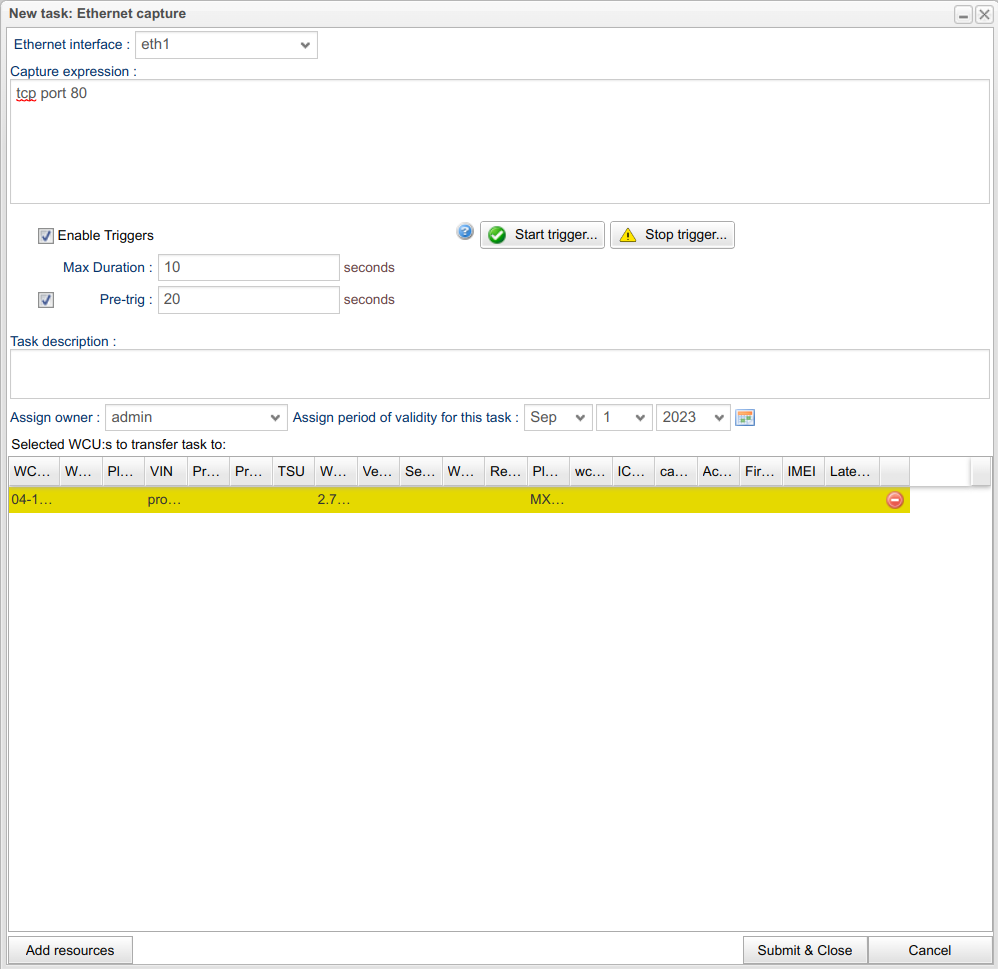Focus the Task description text area
Screen dimensions: 998x969
point(499,374)
